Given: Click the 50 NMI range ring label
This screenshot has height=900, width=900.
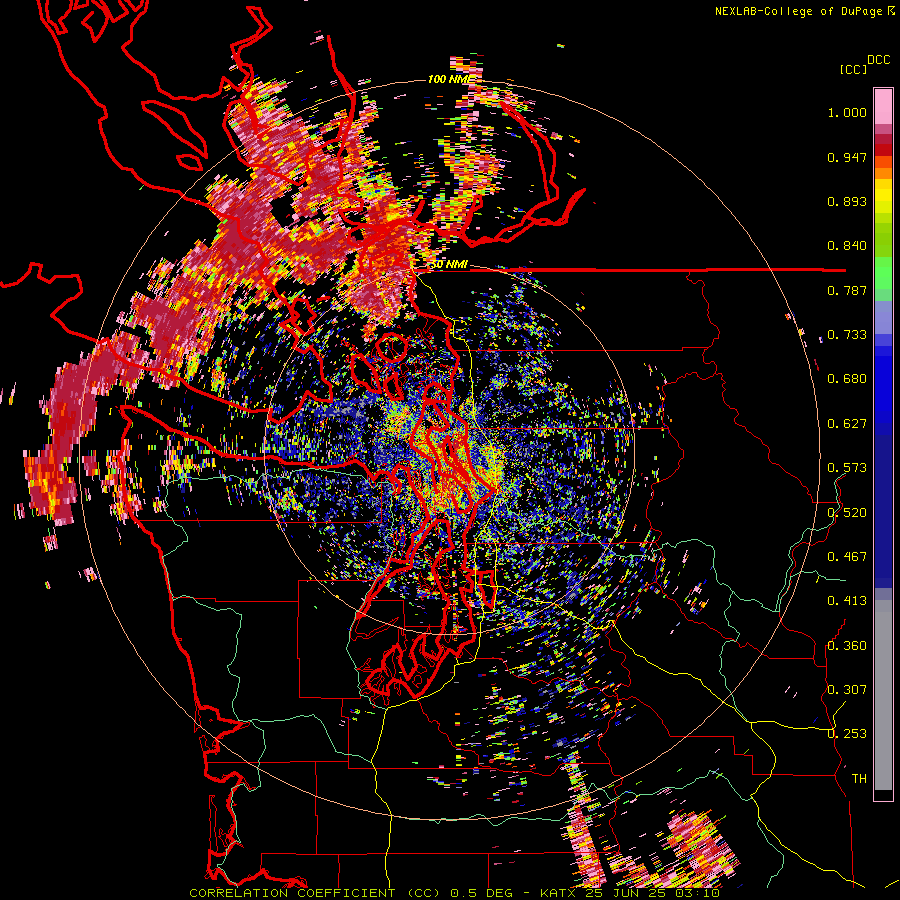Looking at the screenshot, I should pyautogui.click(x=449, y=265).
